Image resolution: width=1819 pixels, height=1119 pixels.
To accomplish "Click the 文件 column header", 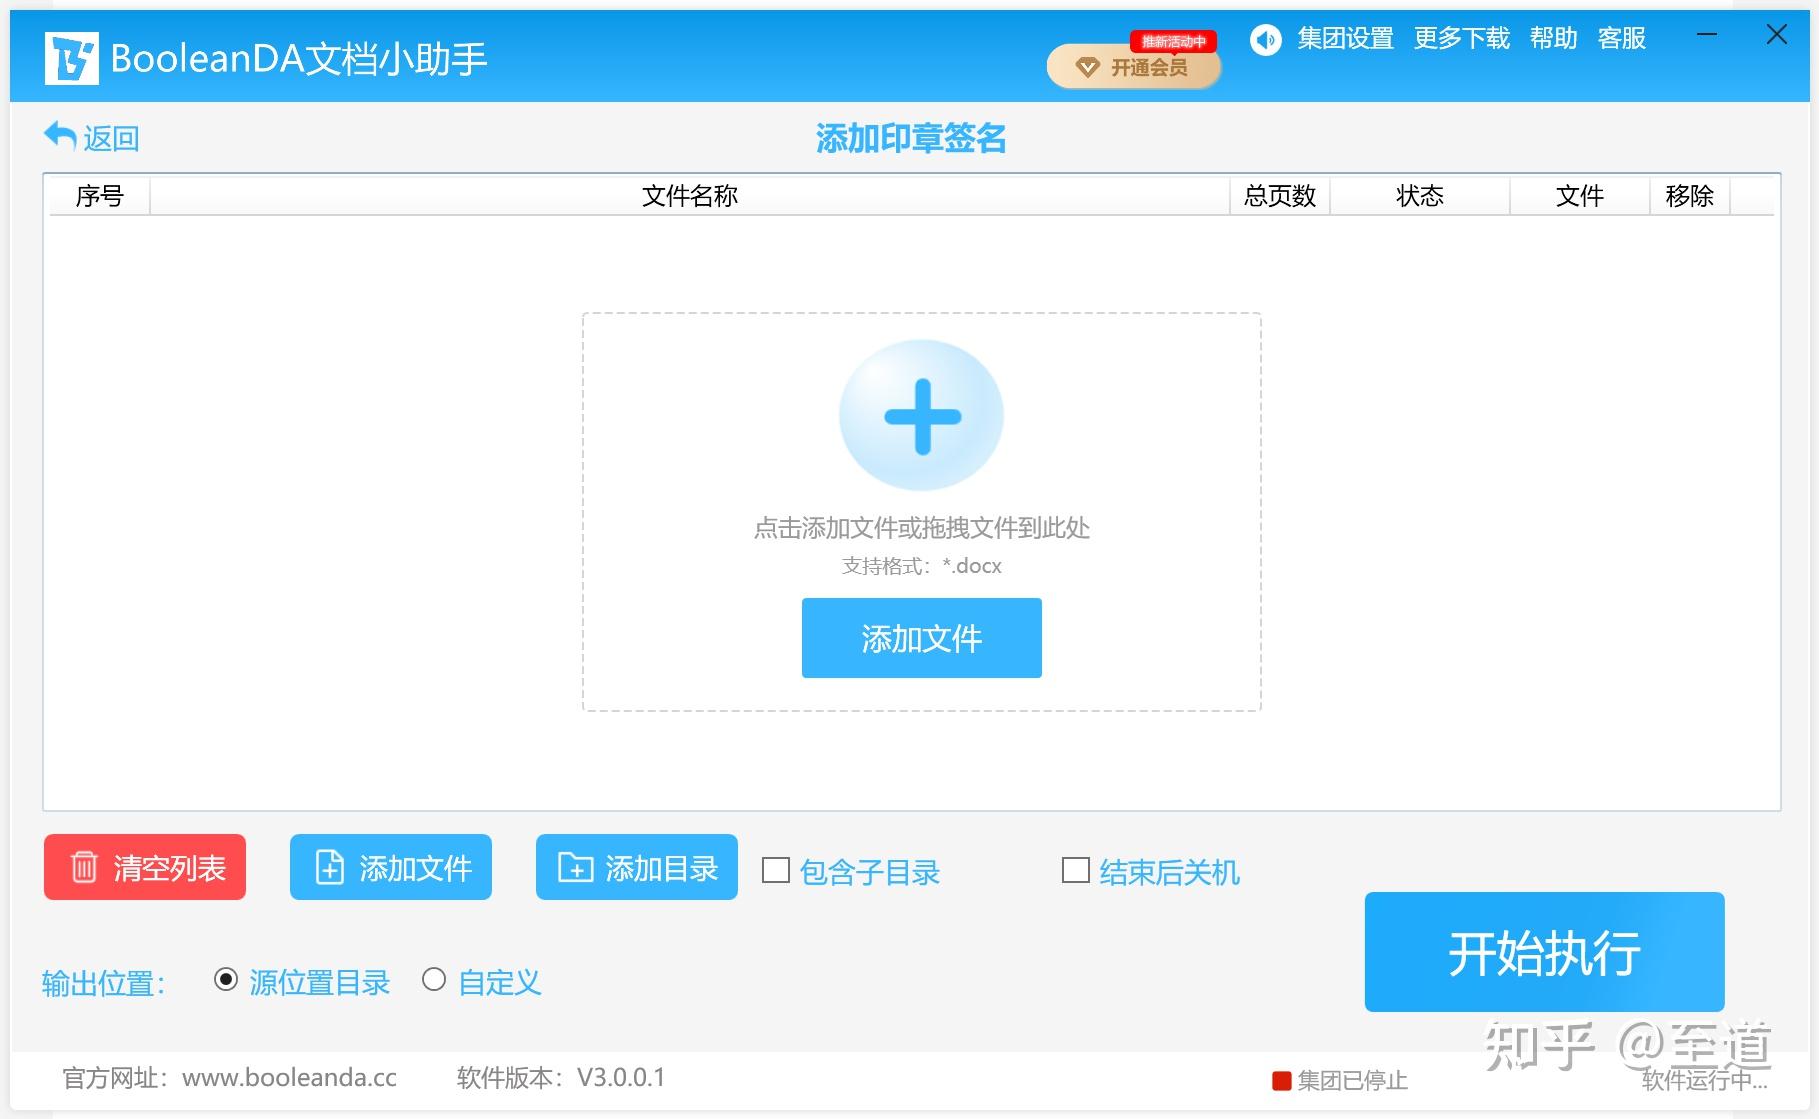I will (1580, 196).
